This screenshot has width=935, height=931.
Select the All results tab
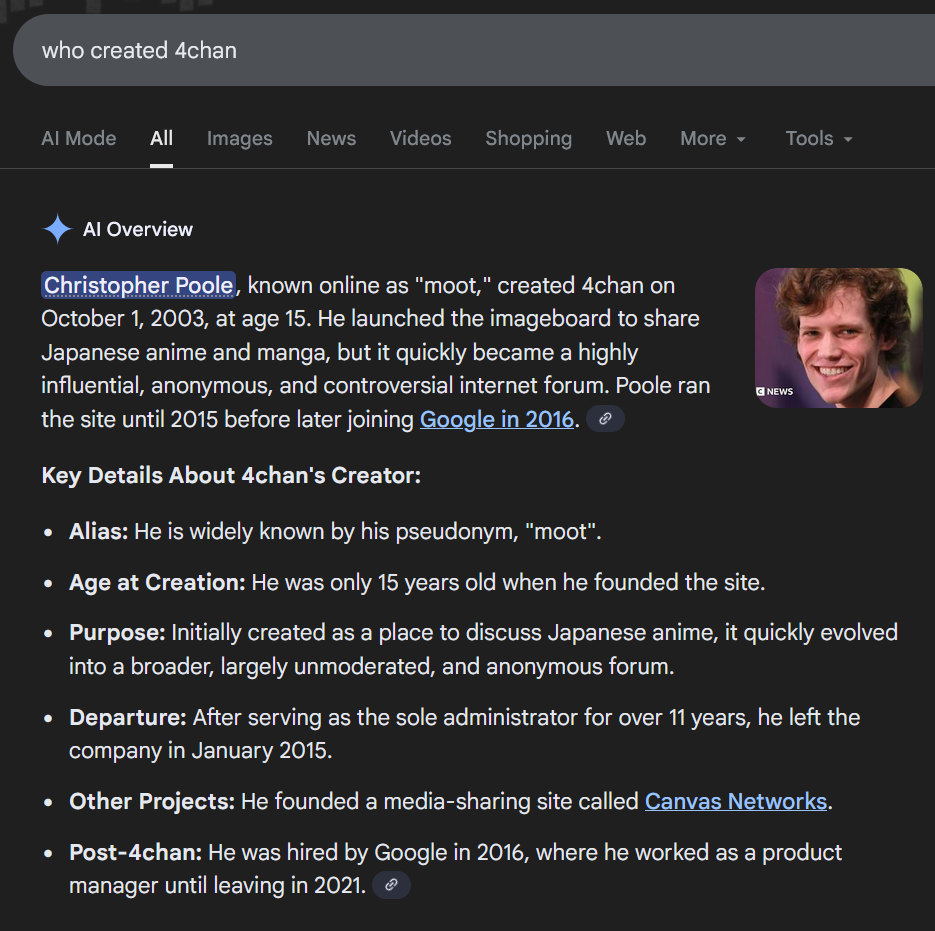(161, 138)
